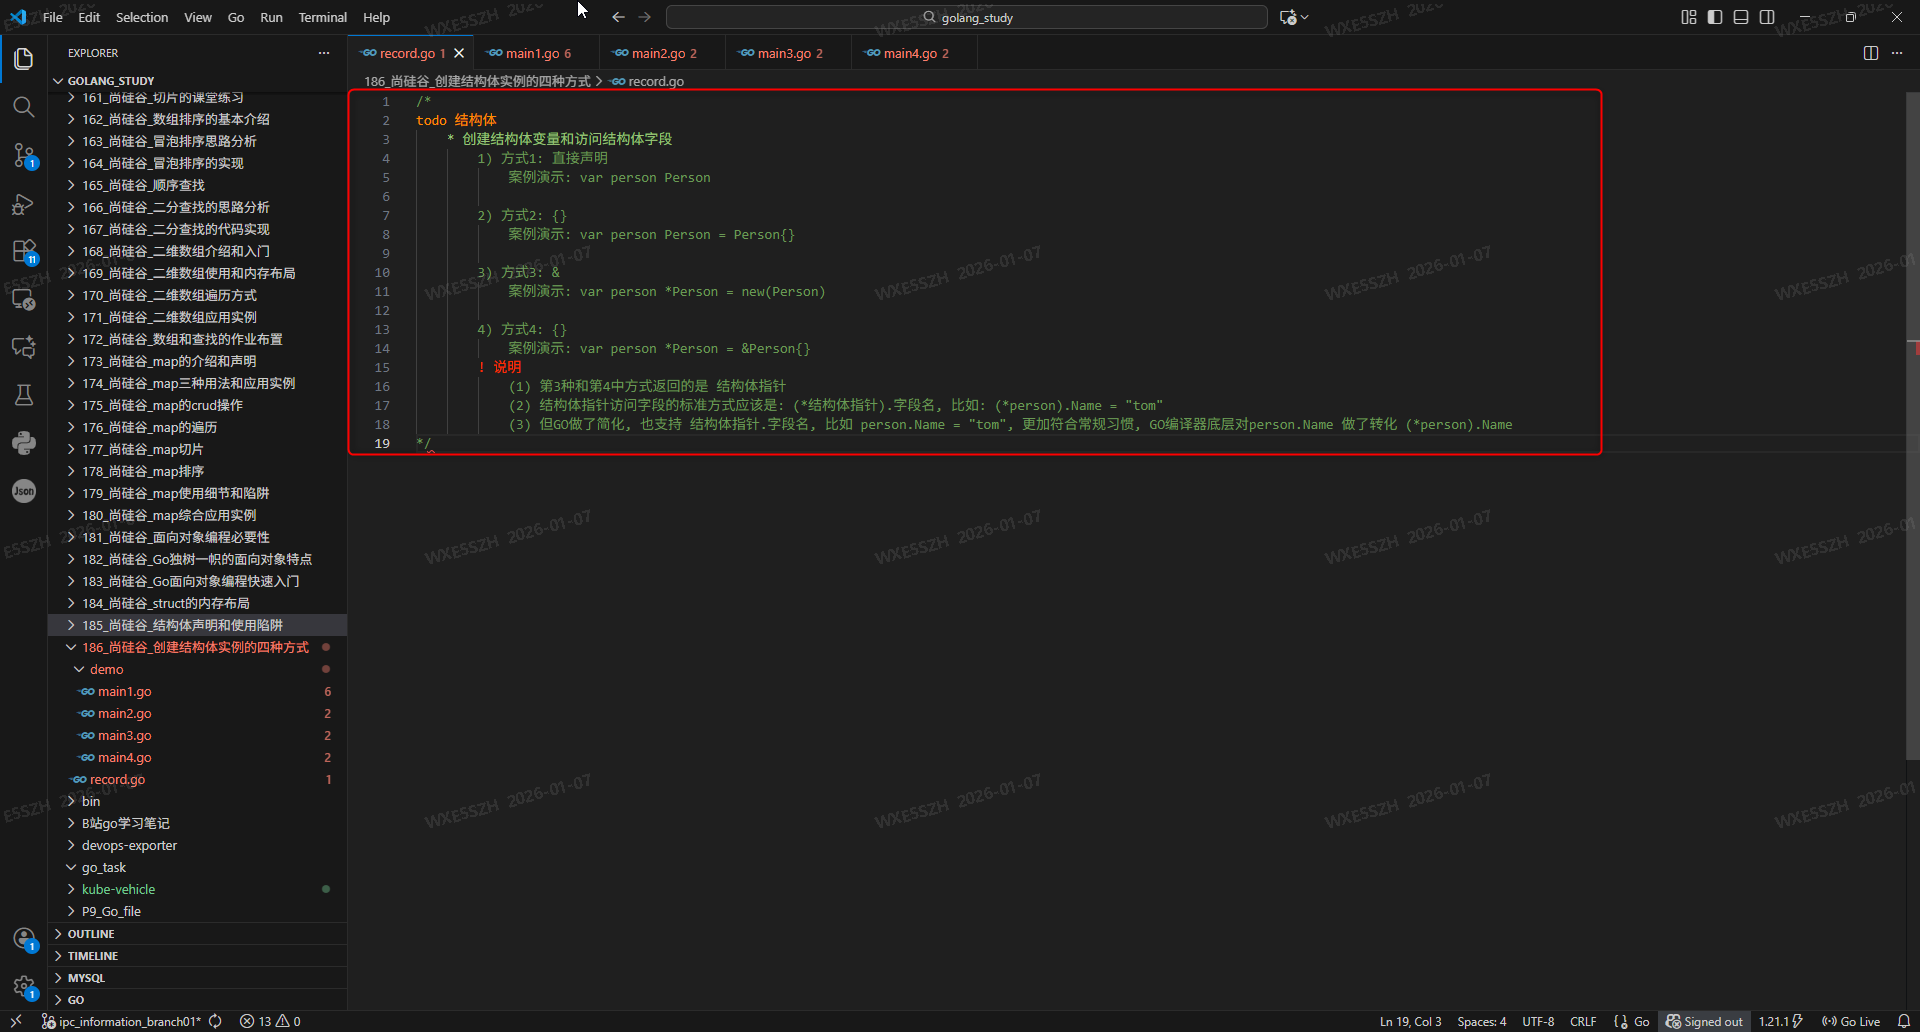Click the Go Back arrow in title bar
1920x1032 pixels.
618,17
